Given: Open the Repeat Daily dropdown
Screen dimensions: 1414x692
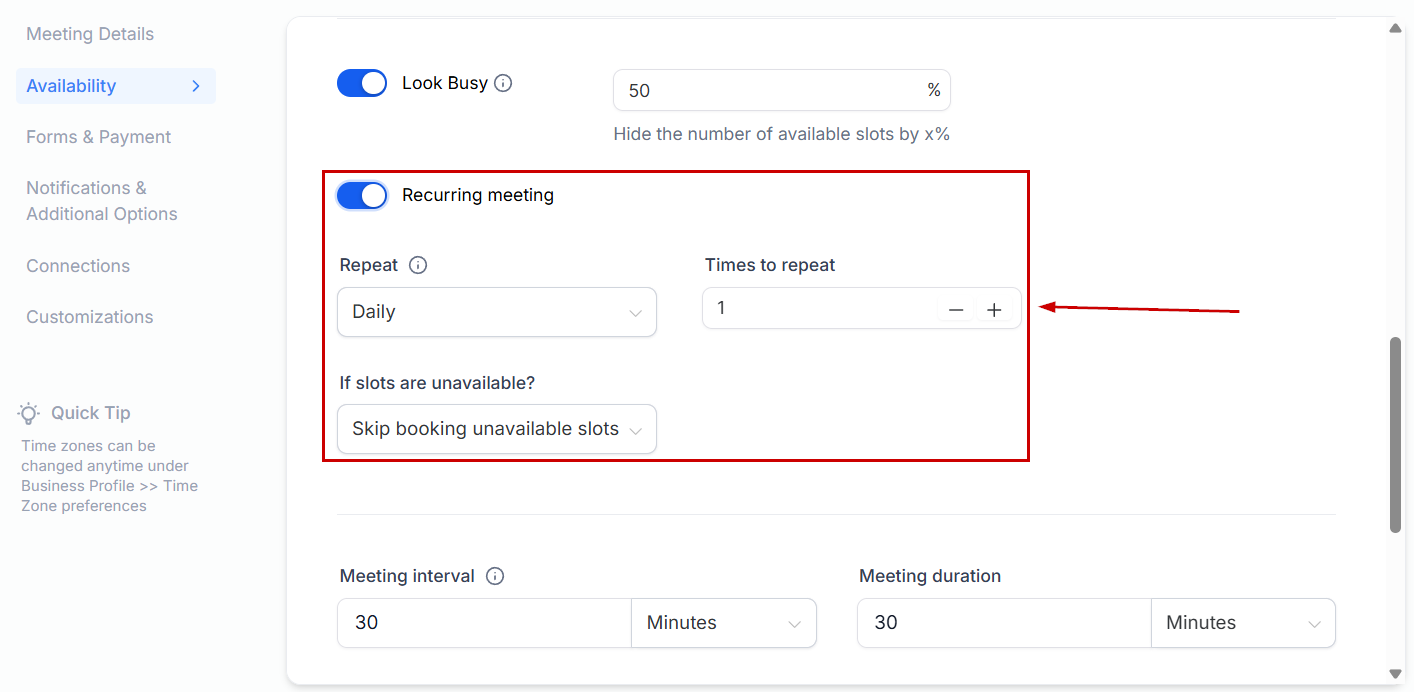Looking at the screenshot, I should [x=497, y=312].
